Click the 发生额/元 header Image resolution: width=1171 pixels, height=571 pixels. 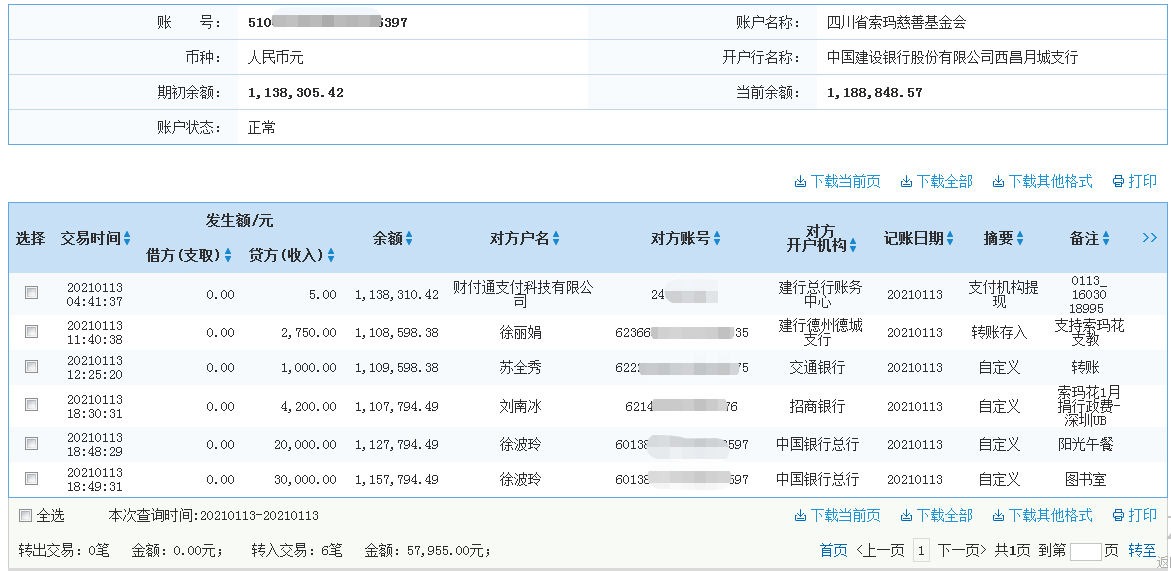(x=239, y=221)
